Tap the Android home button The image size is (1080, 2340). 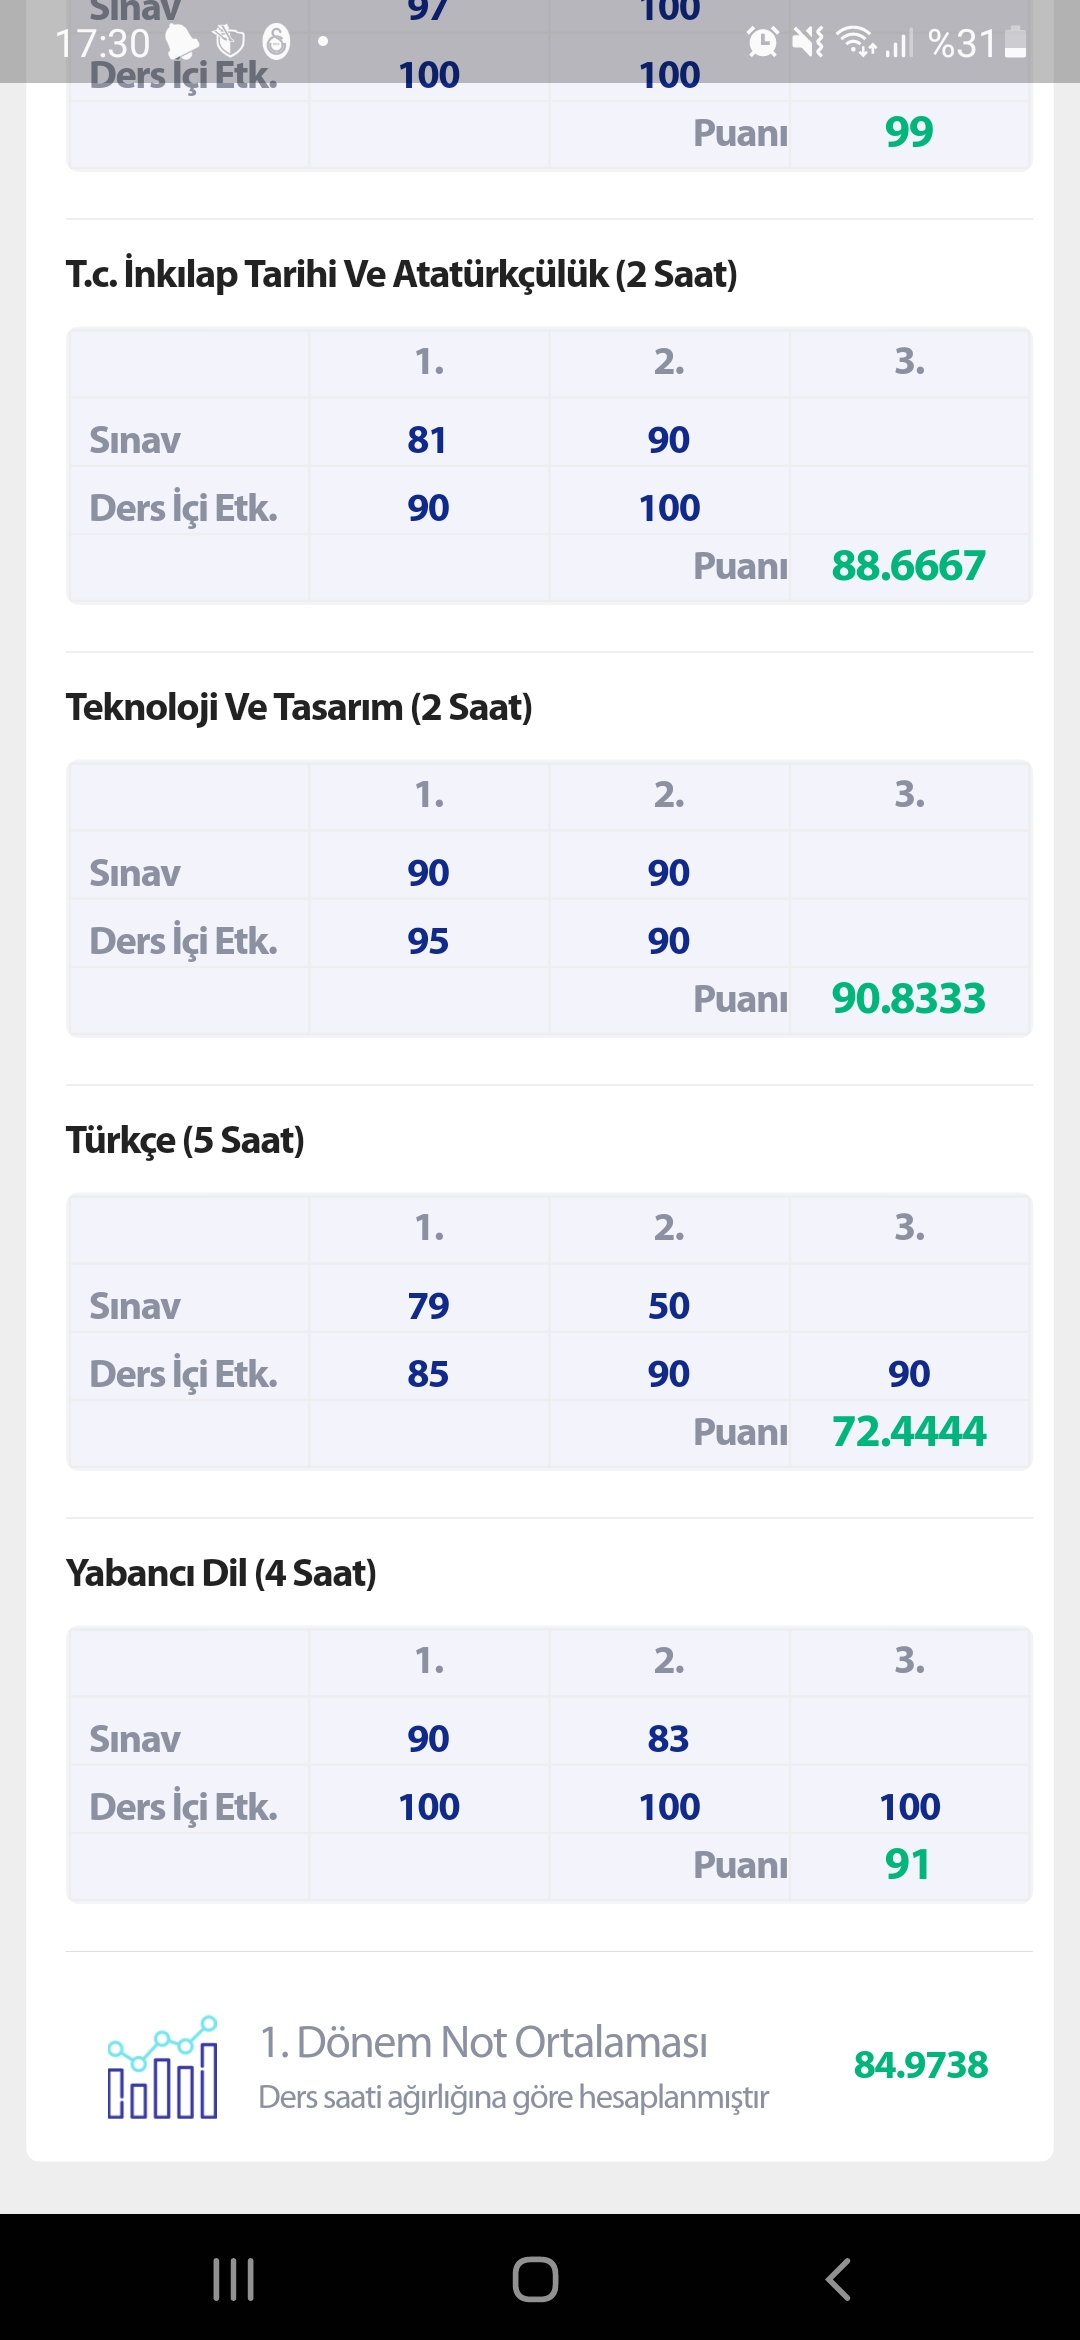tap(535, 2279)
